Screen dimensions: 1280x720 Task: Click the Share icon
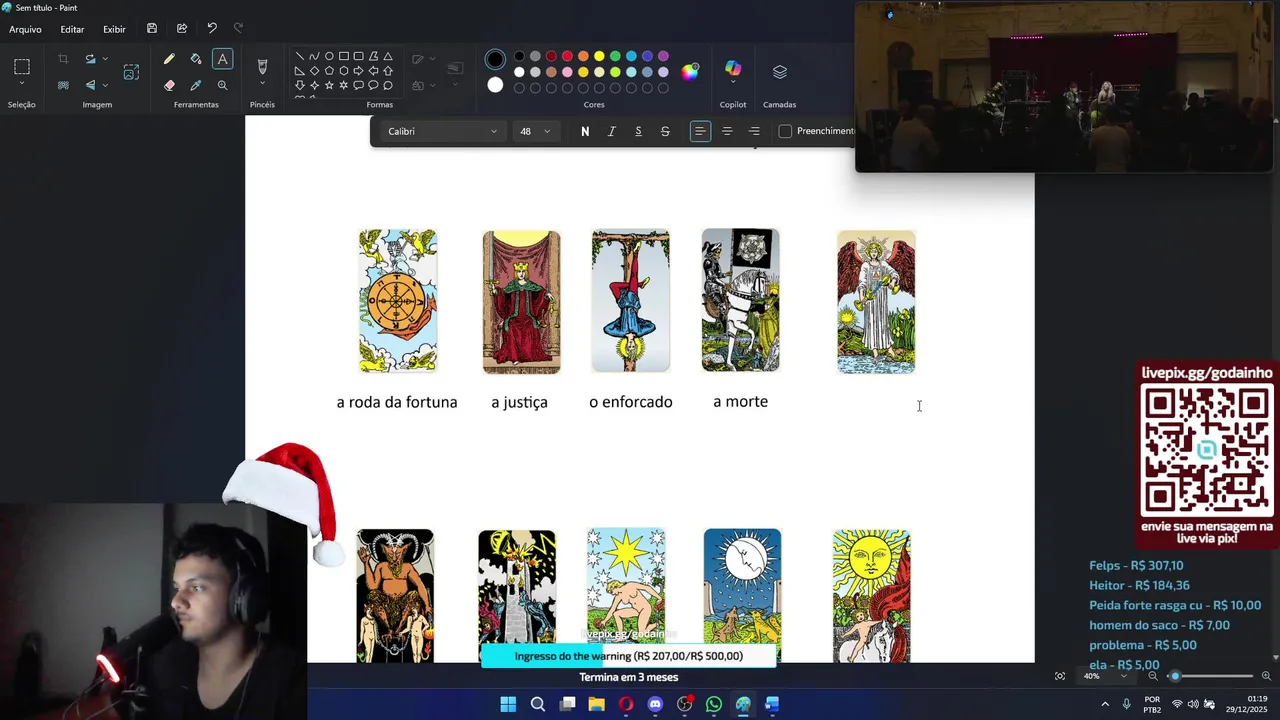(x=182, y=29)
